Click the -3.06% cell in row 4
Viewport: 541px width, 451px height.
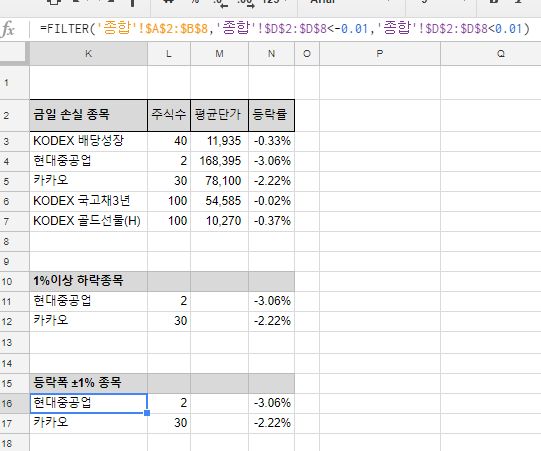tap(272, 161)
